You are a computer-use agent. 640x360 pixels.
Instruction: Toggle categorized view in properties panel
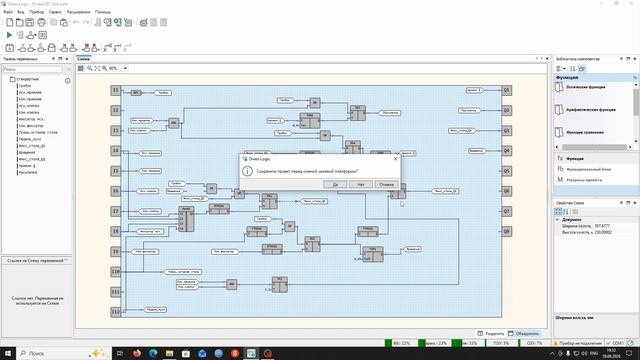[x=558, y=211]
